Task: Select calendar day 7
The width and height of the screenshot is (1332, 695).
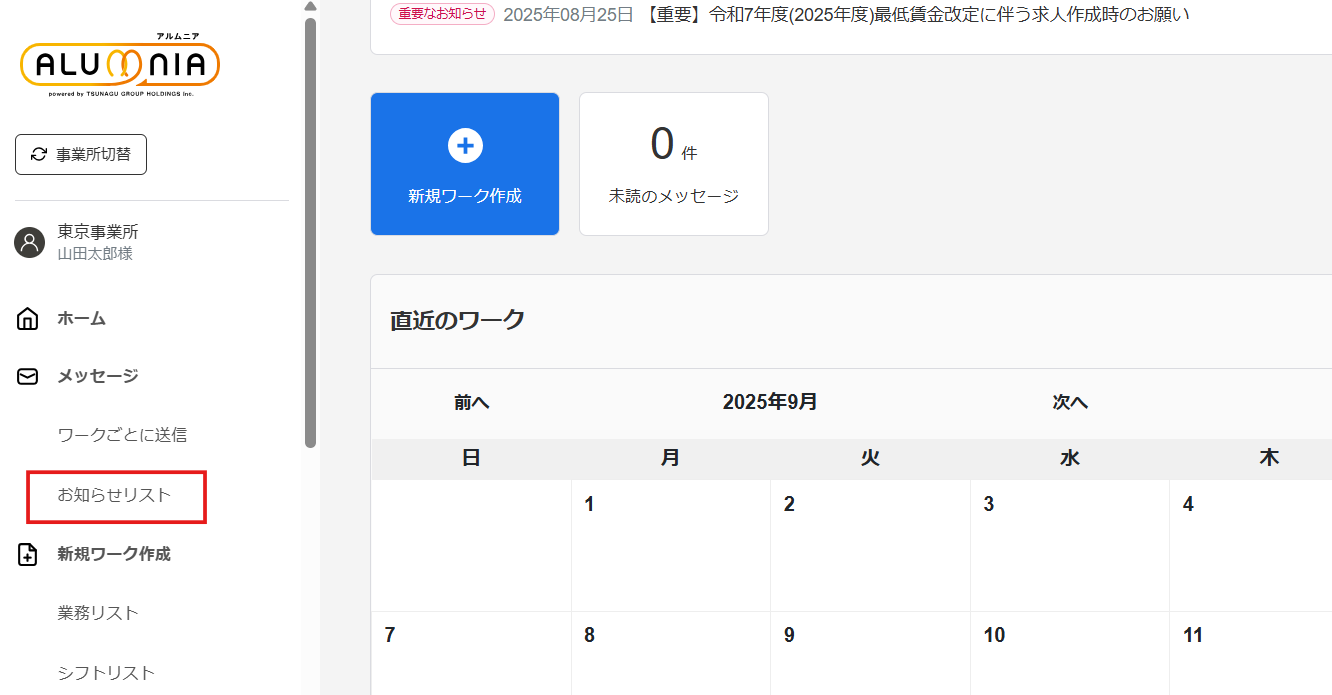Action: click(x=471, y=653)
